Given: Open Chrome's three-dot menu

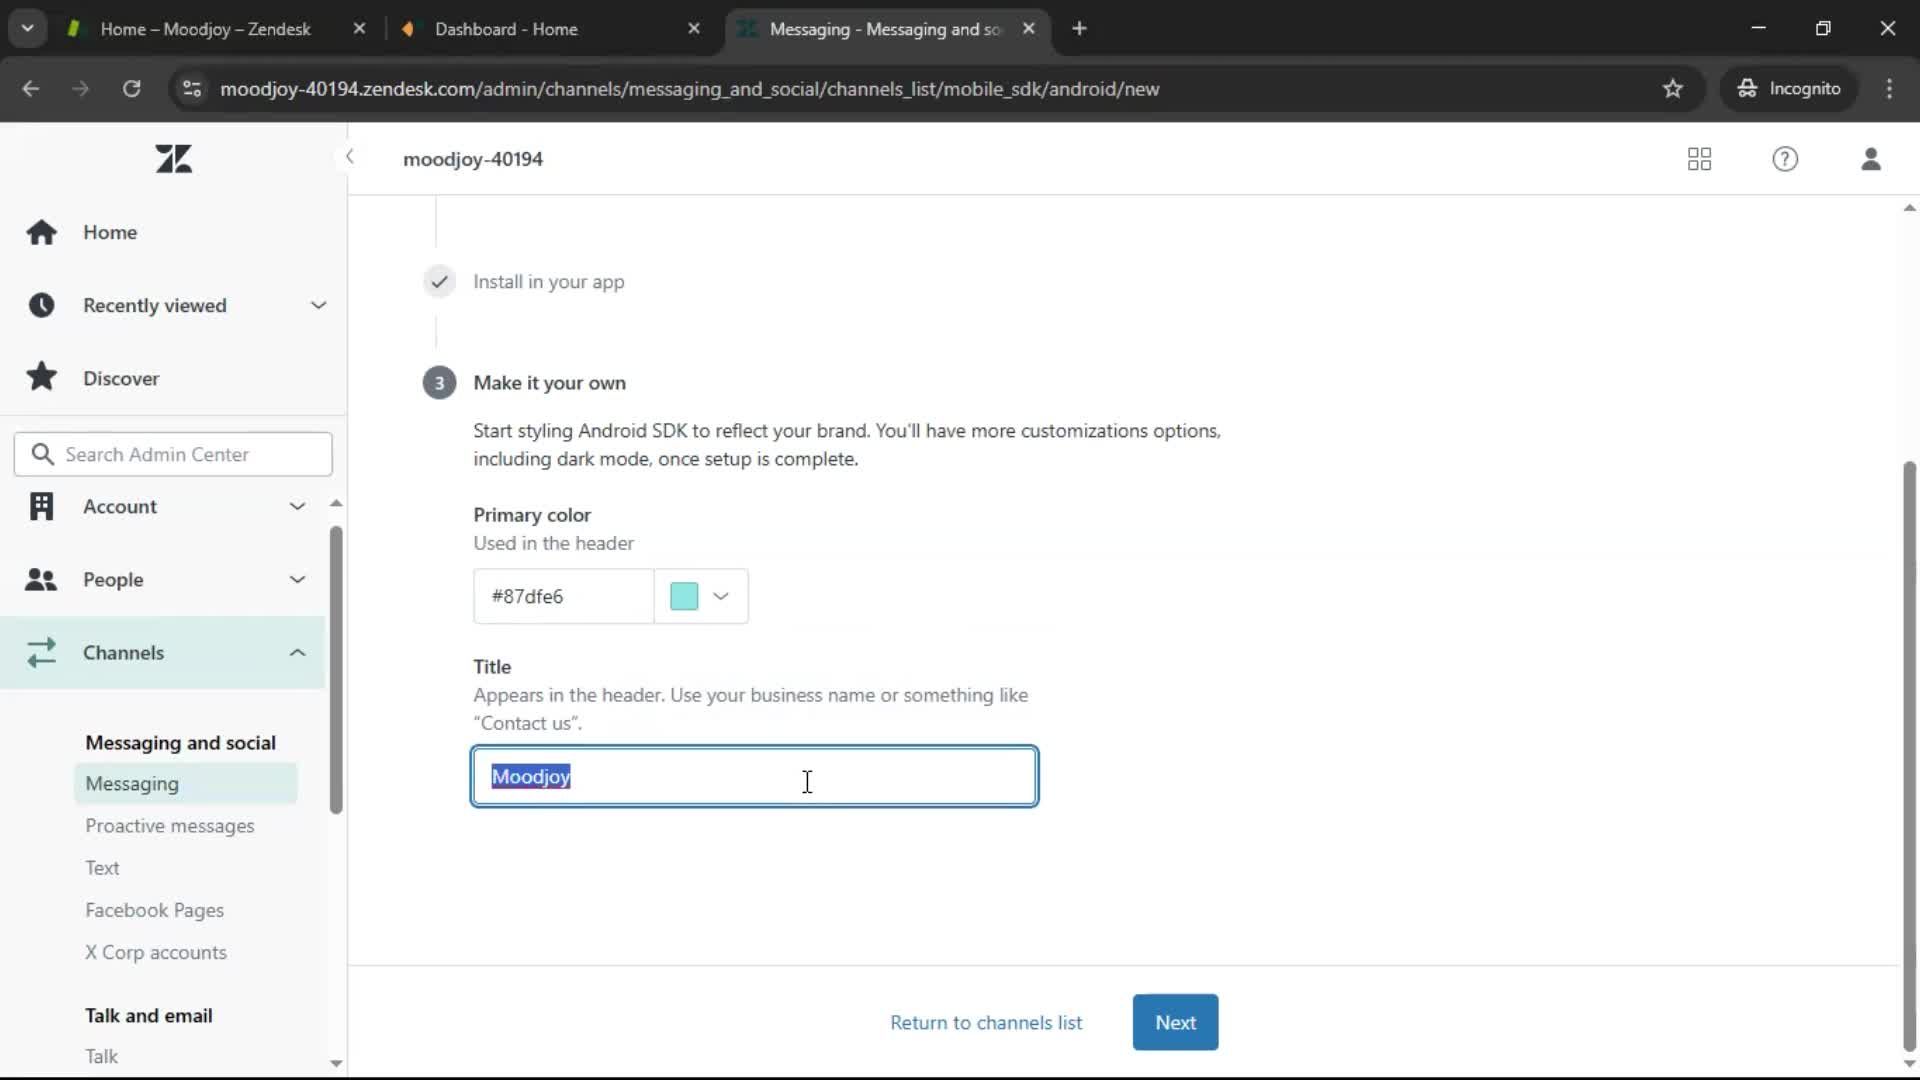Looking at the screenshot, I should click(x=1889, y=89).
